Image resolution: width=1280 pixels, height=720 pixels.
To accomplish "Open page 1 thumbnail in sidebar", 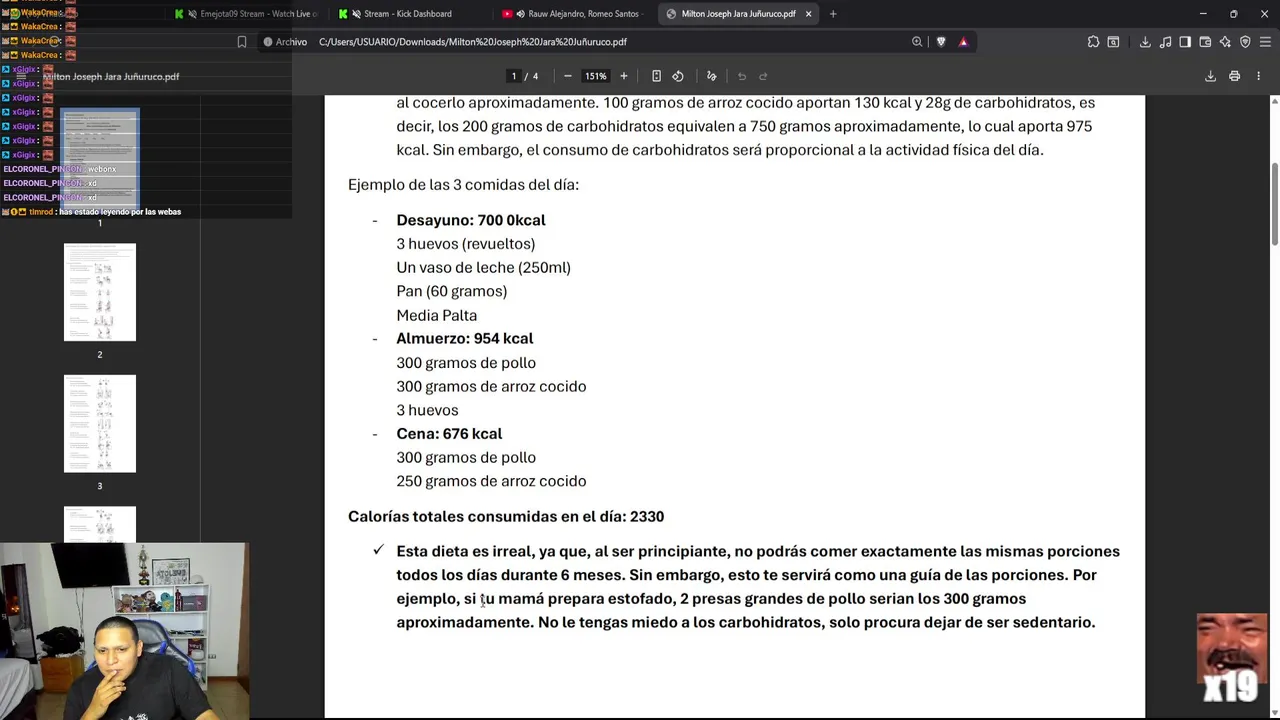I will click(x=100, y=160).
